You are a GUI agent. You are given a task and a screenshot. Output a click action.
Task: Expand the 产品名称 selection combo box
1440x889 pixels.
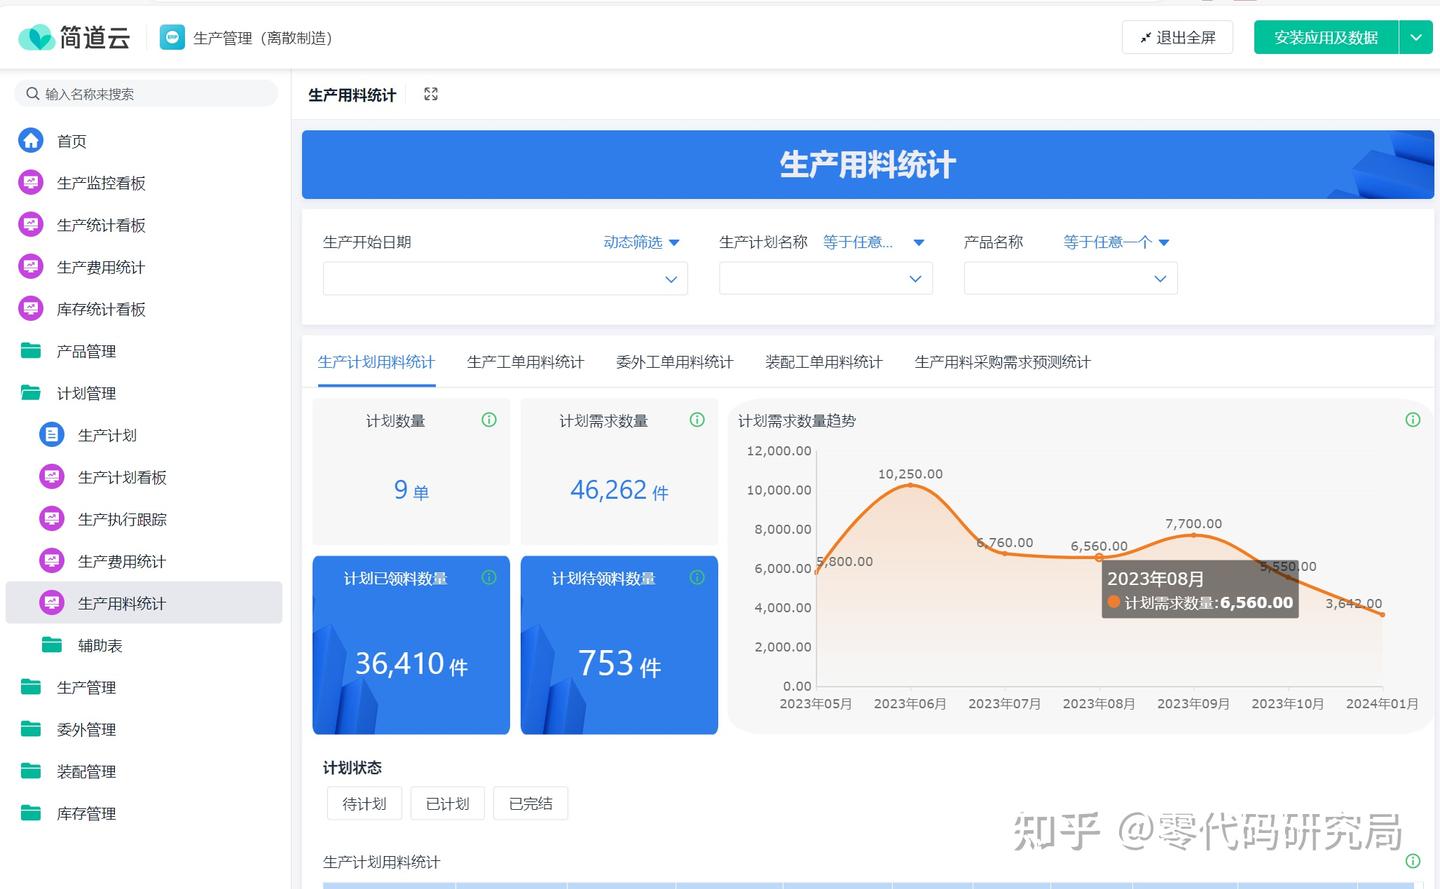(x=1070, y=279)
